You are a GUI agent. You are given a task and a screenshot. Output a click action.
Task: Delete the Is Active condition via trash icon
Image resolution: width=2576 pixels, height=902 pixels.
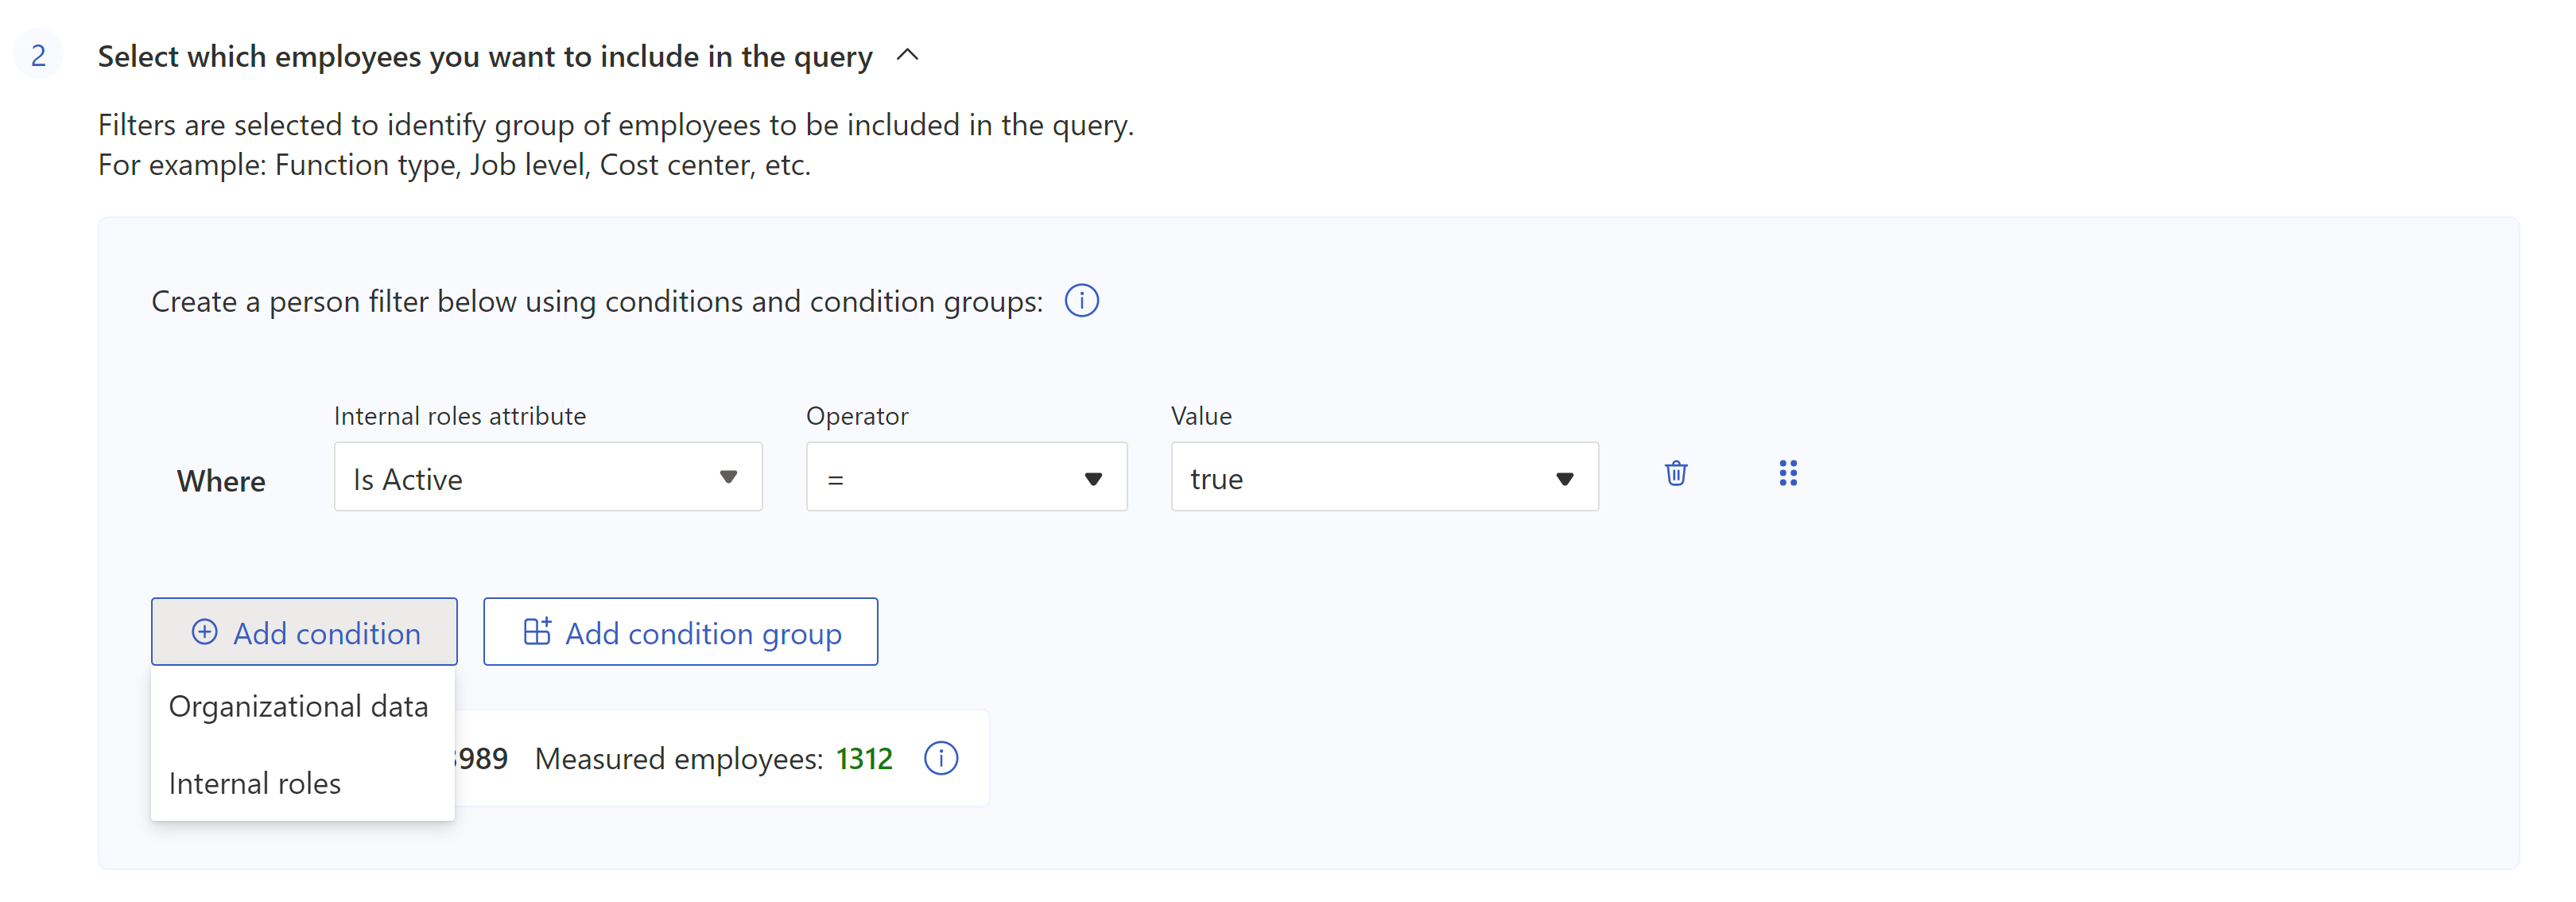tap(1675, 474)
